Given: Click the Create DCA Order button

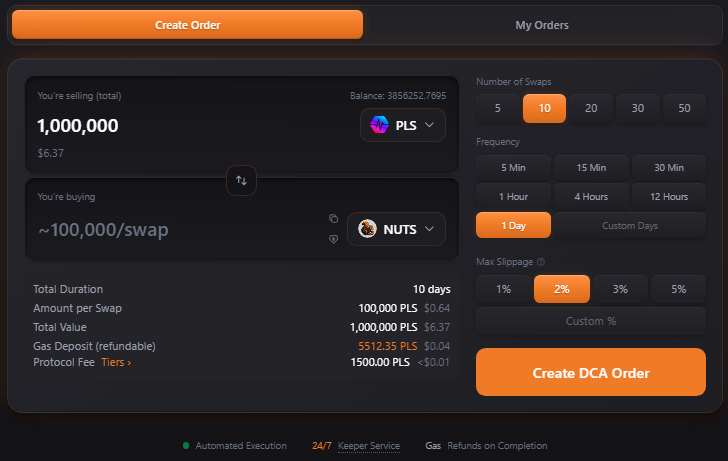Looking at the screenshot, I should tap(591, 372).
